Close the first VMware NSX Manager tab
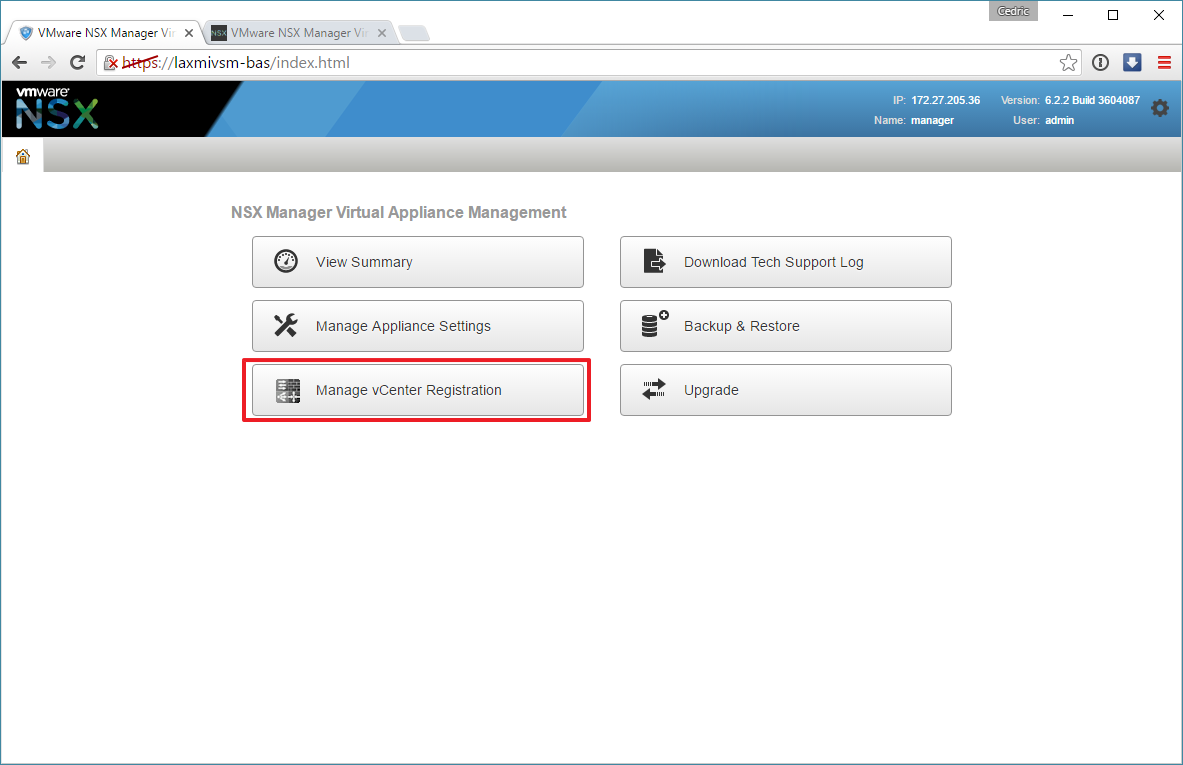 click(x=189, y=33)
